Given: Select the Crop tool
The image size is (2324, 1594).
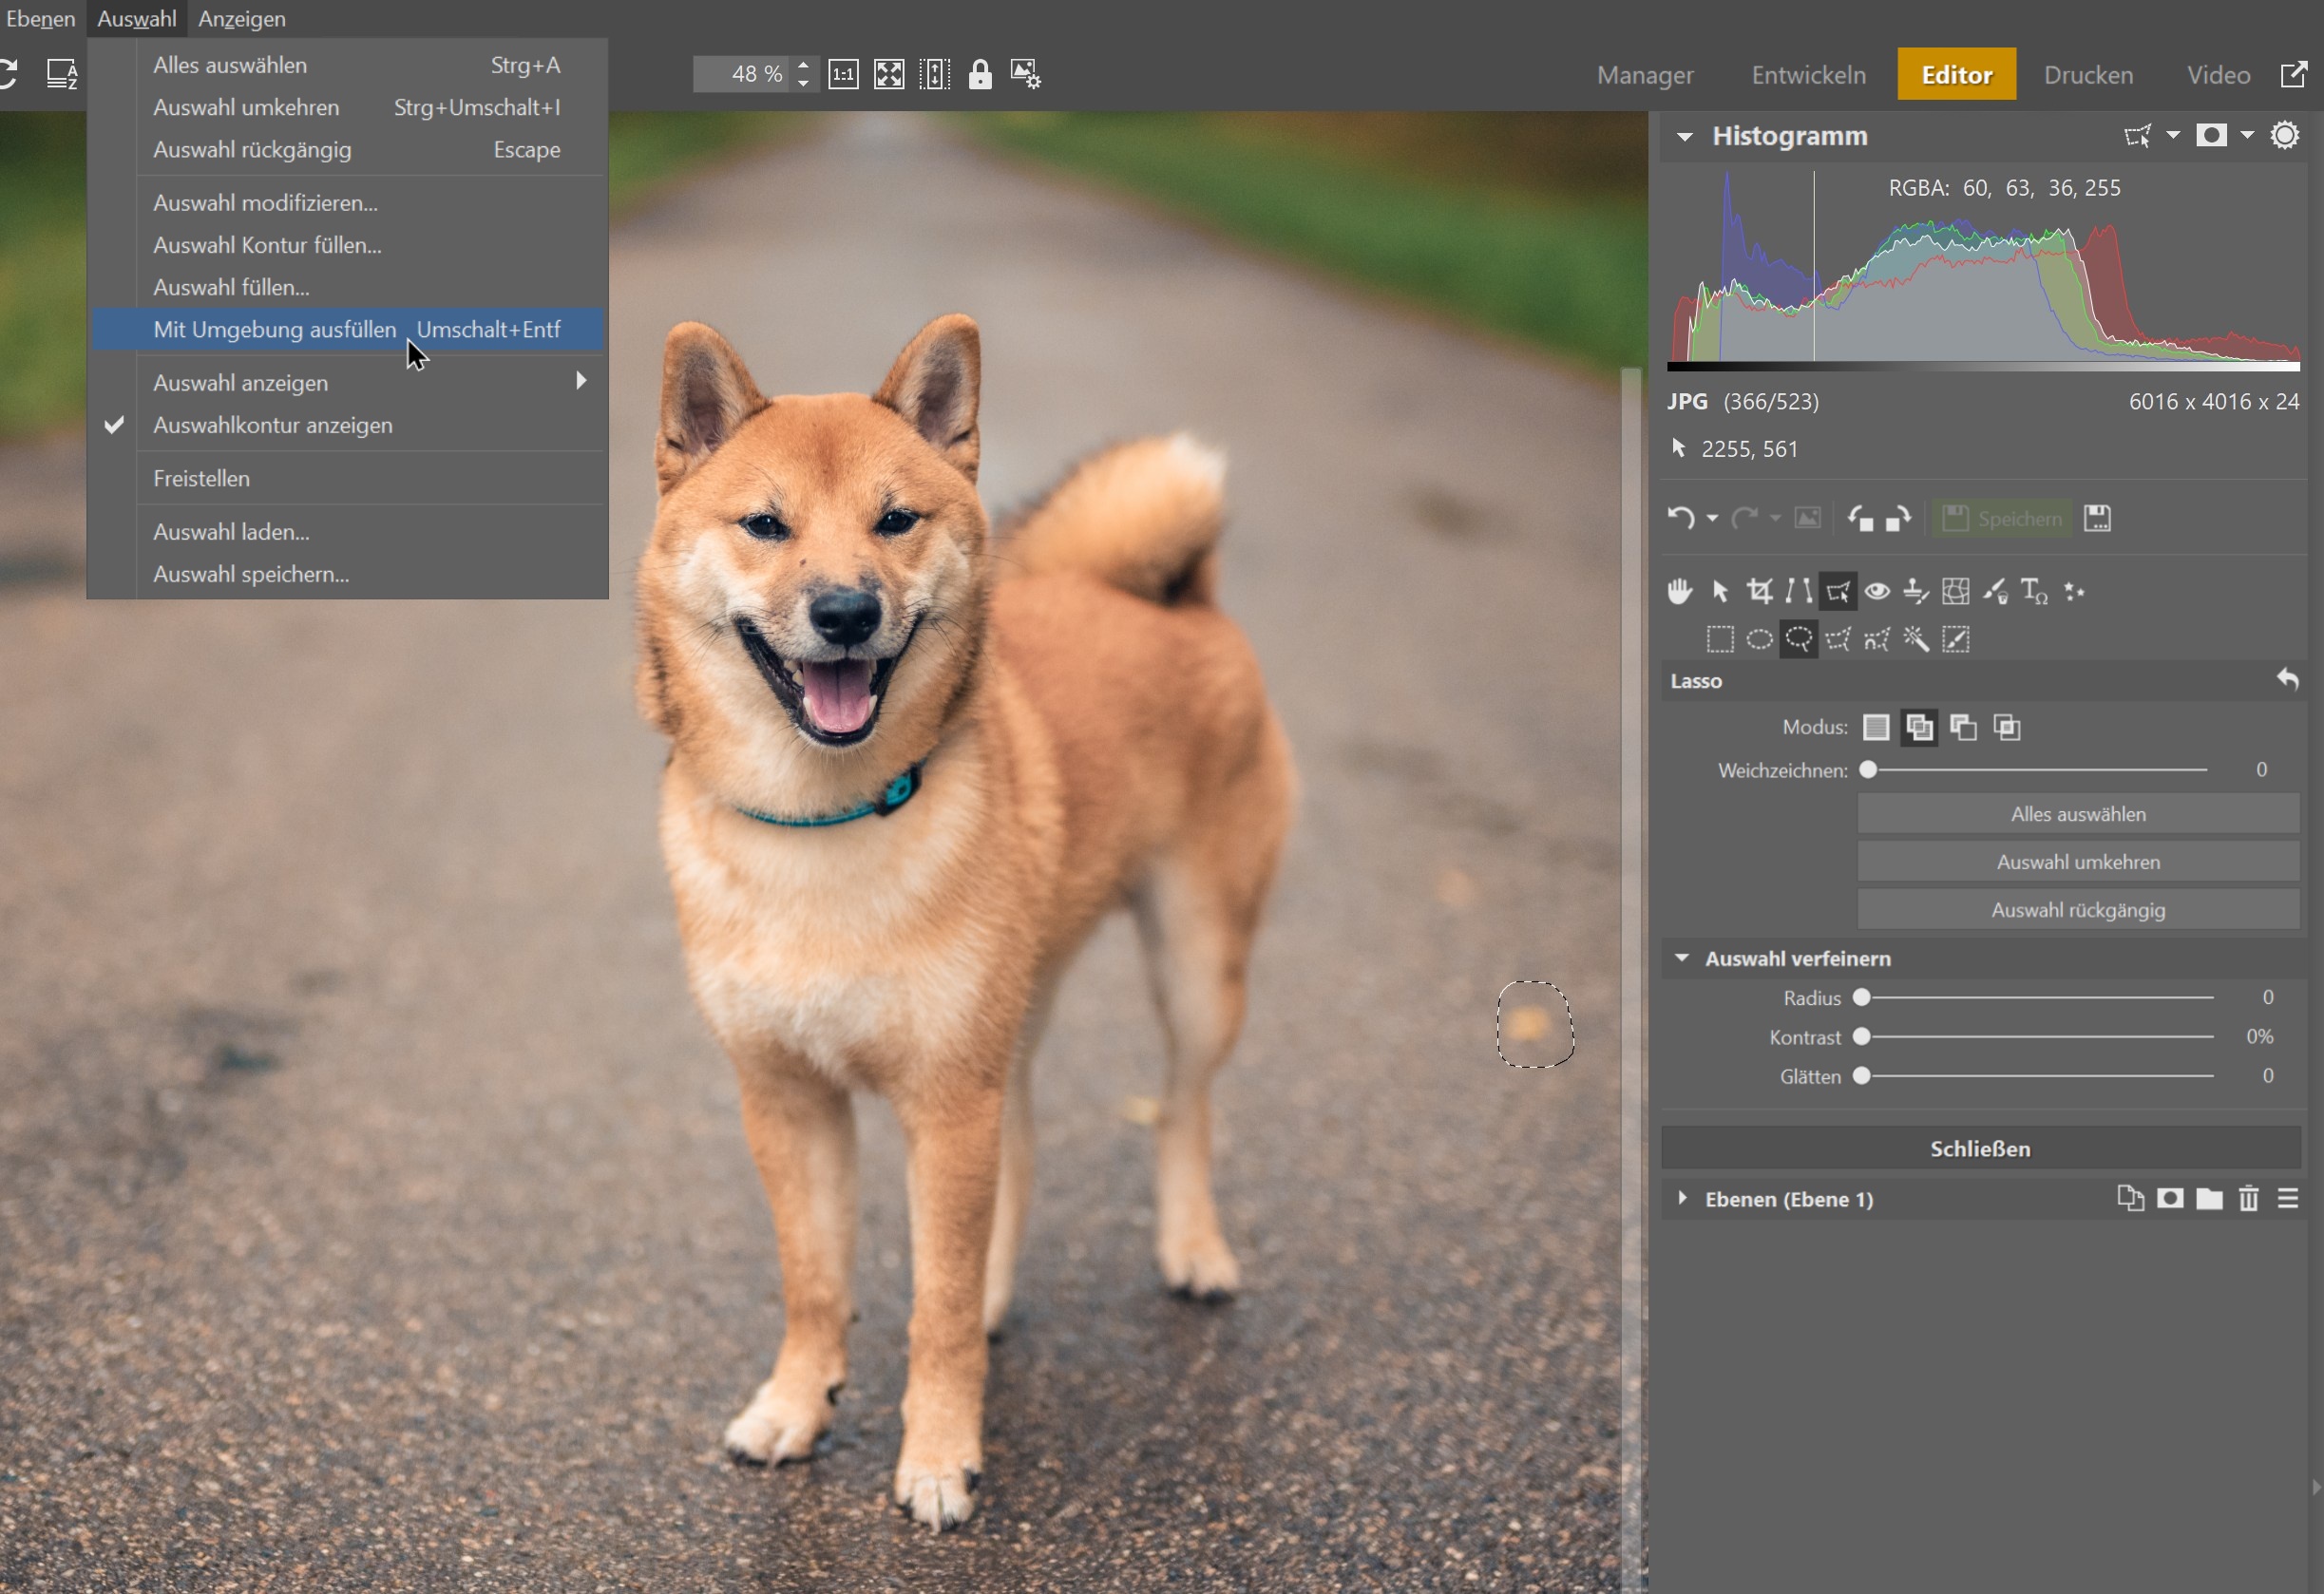Looking at the screenshot, I should (x=1759, y=591).
